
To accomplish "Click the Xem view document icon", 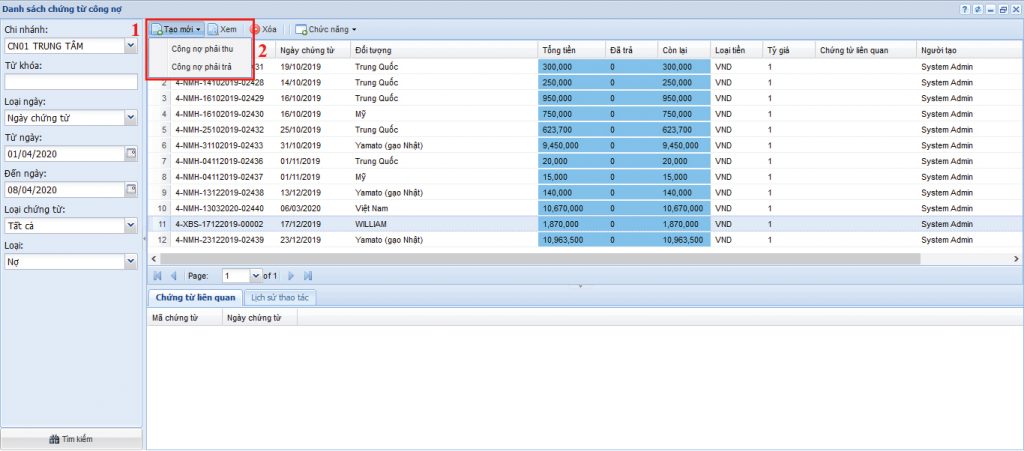I will coord(213,29).
